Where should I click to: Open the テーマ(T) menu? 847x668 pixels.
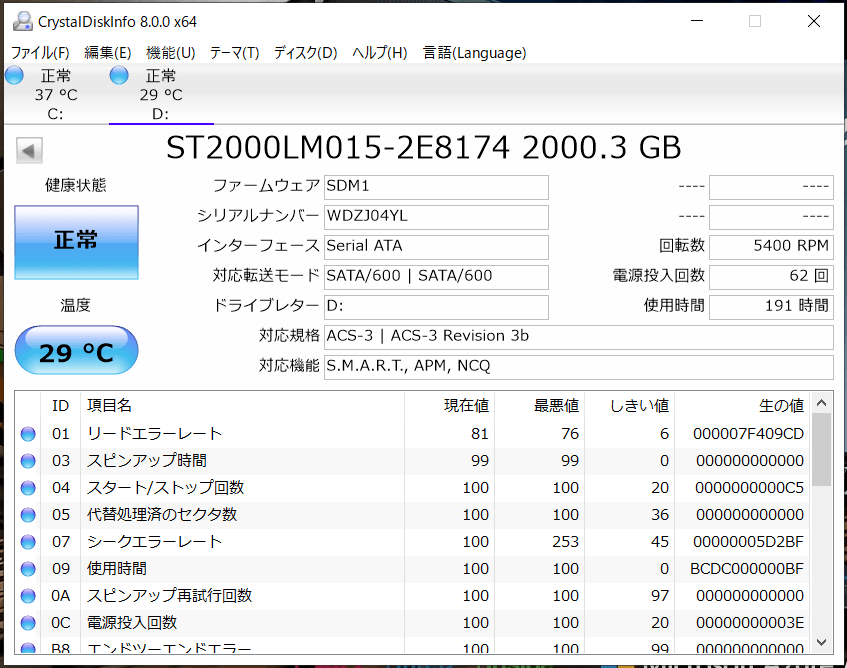[x=234, y=53]
